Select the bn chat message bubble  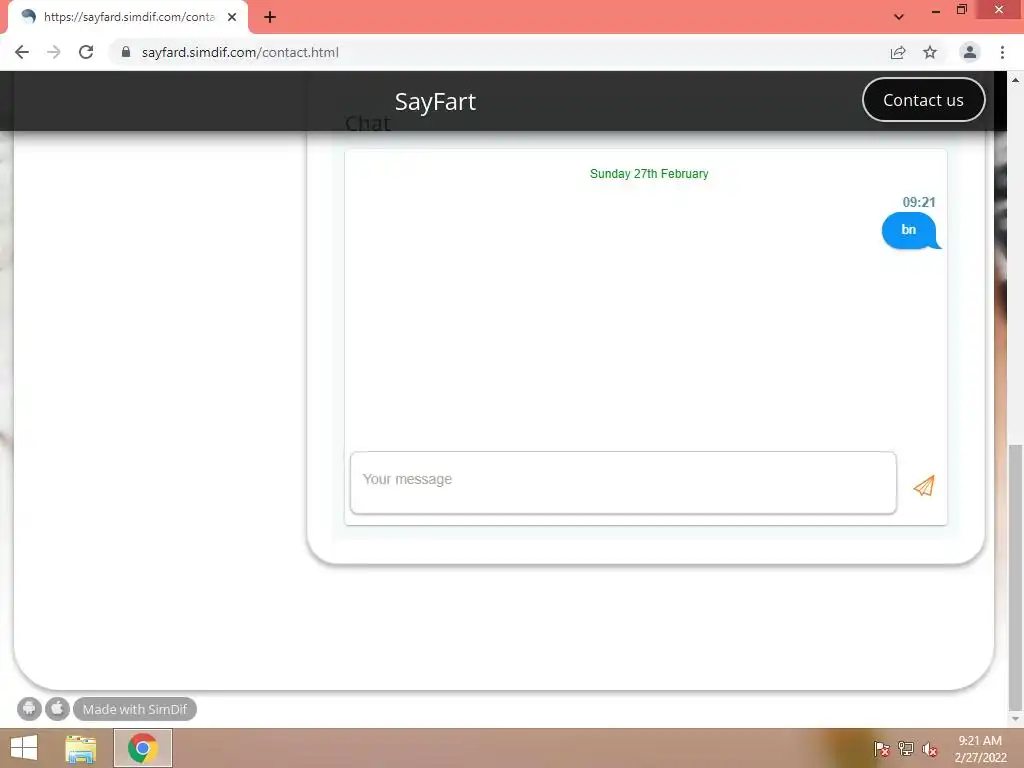pyautogui.click(x=910, y=230)
